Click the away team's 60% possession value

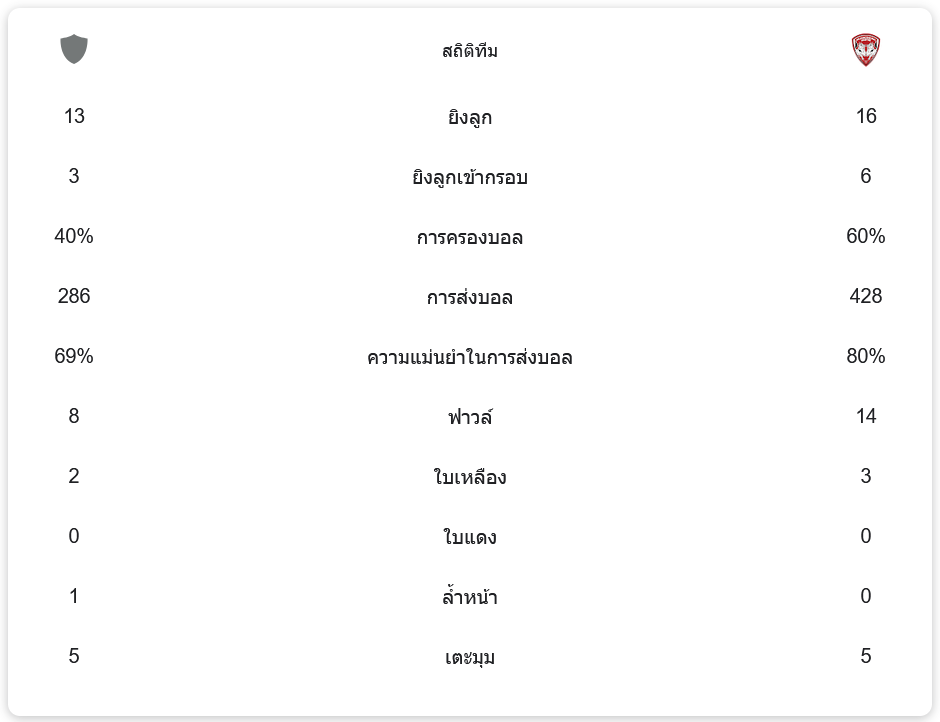(865, 236)
